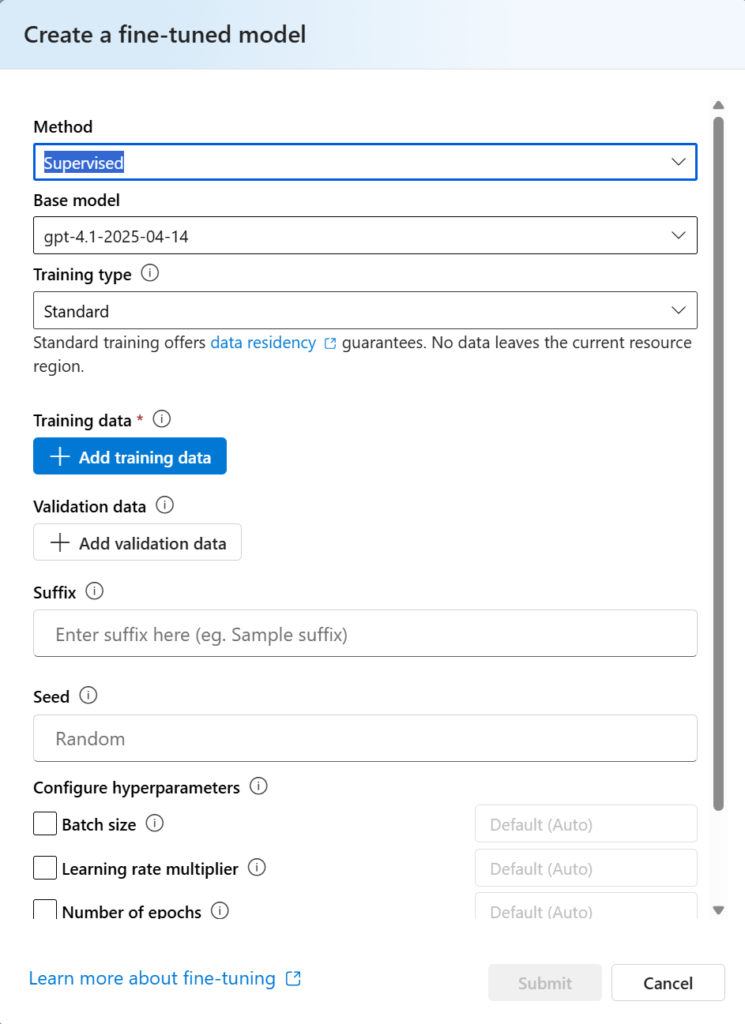745x1024 pixels.
Task: Click the info icon next to Seed
Action: click(88, 696)
